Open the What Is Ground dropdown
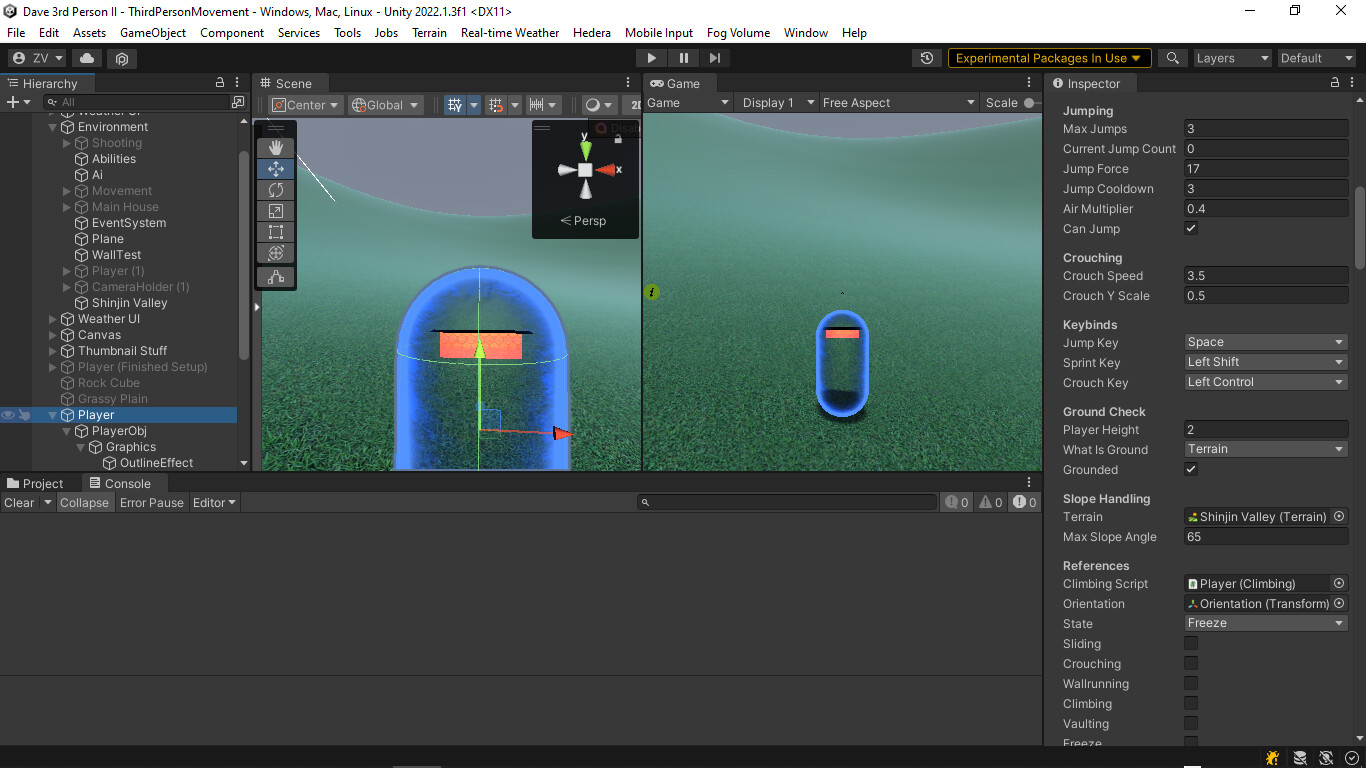This screenshot has width=1366, height=768. 1266,449
